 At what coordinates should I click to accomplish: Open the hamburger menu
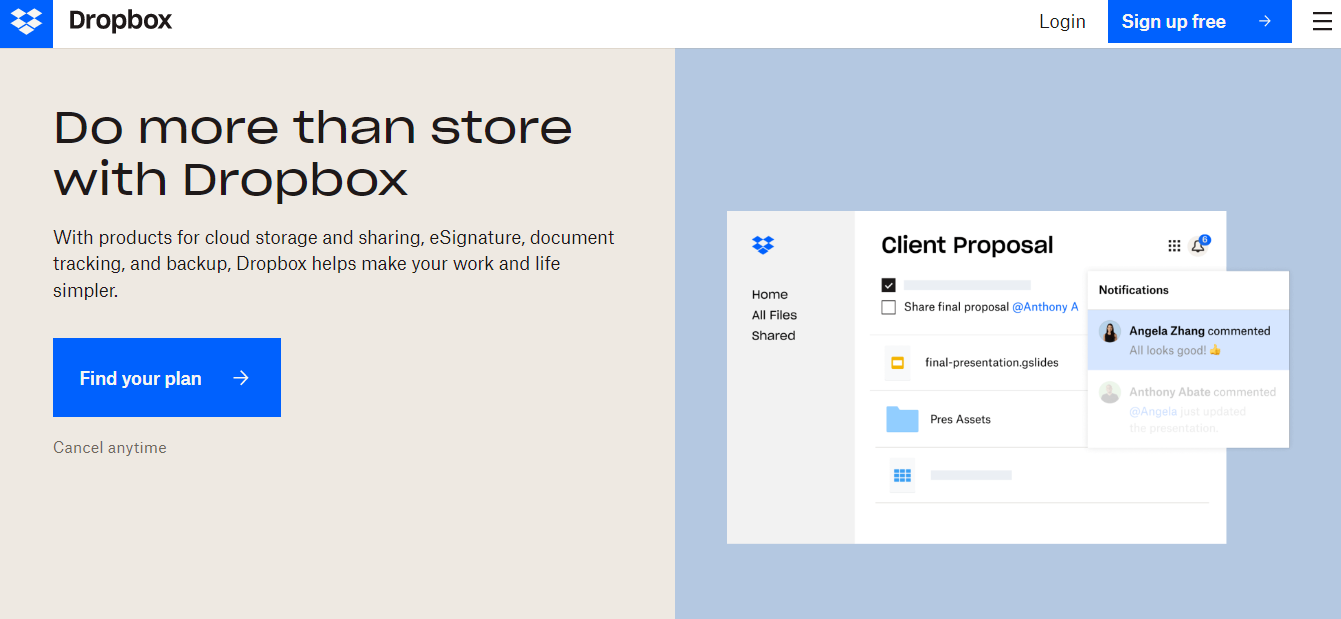coord(1322,21)
